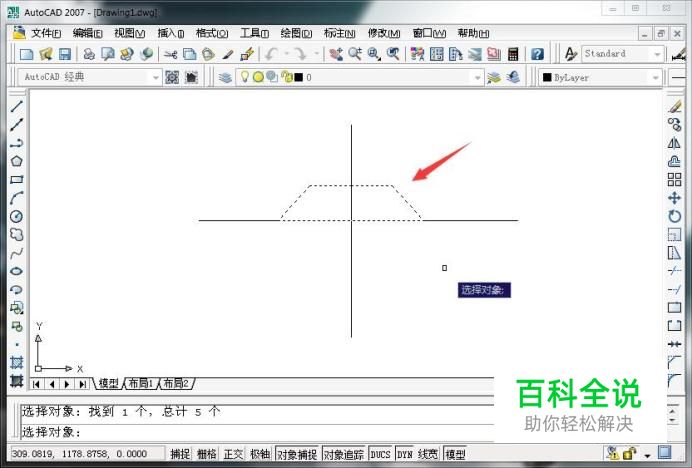
Task: Click the Offset modify tool
Action: coord(674,161)
